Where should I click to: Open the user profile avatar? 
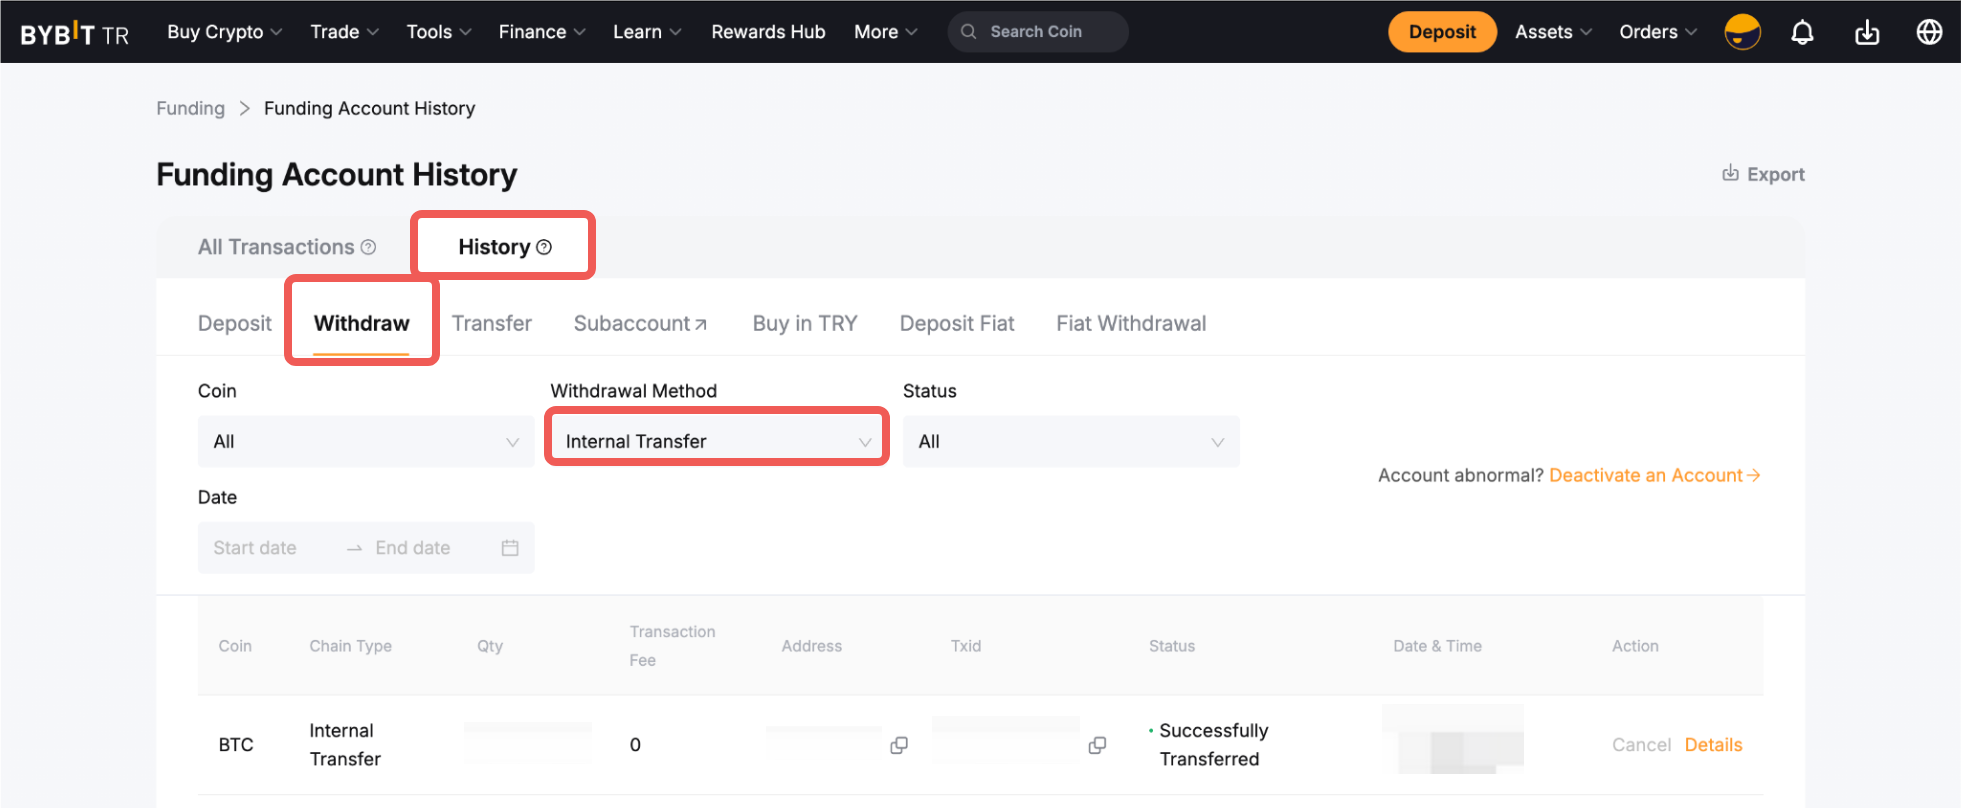pyautogui.click(x=1742, y=32)
